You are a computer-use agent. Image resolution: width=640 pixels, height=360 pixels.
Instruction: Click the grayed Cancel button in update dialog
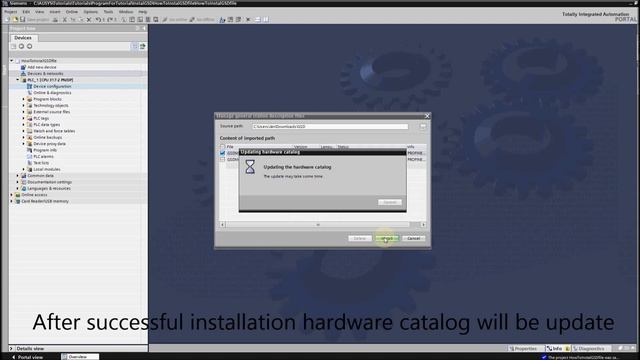point(390,202)
